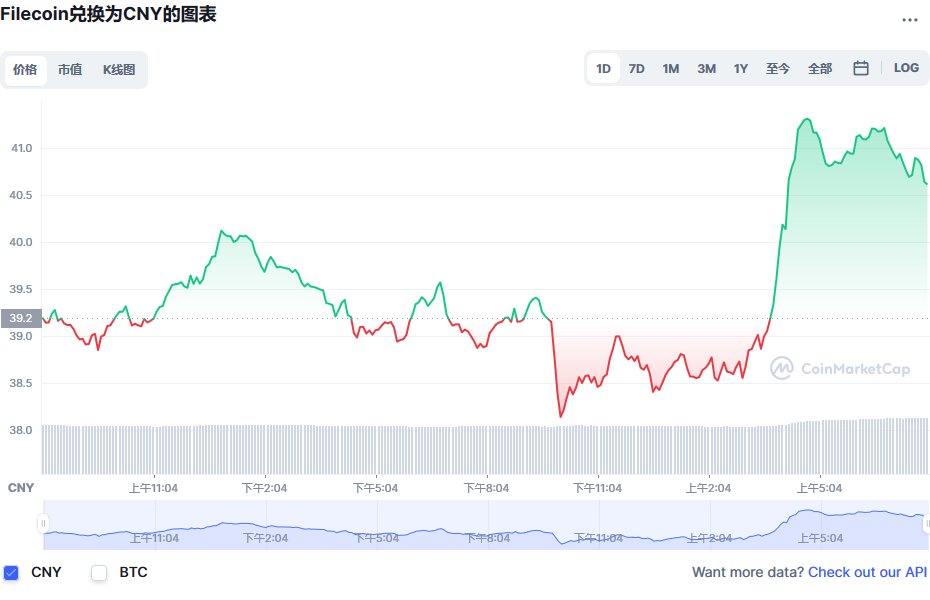The image size is (930, 600).
Task: Grab the left range slider handle
Action: pos(43,524)
